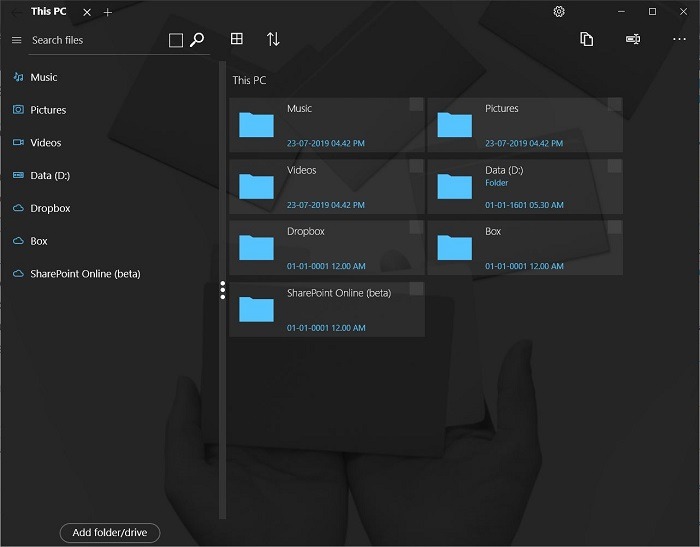Click the Dropbox cloud icon in sidebar
The height and width of the screenshot is (547, 700).
coord(18,208)
